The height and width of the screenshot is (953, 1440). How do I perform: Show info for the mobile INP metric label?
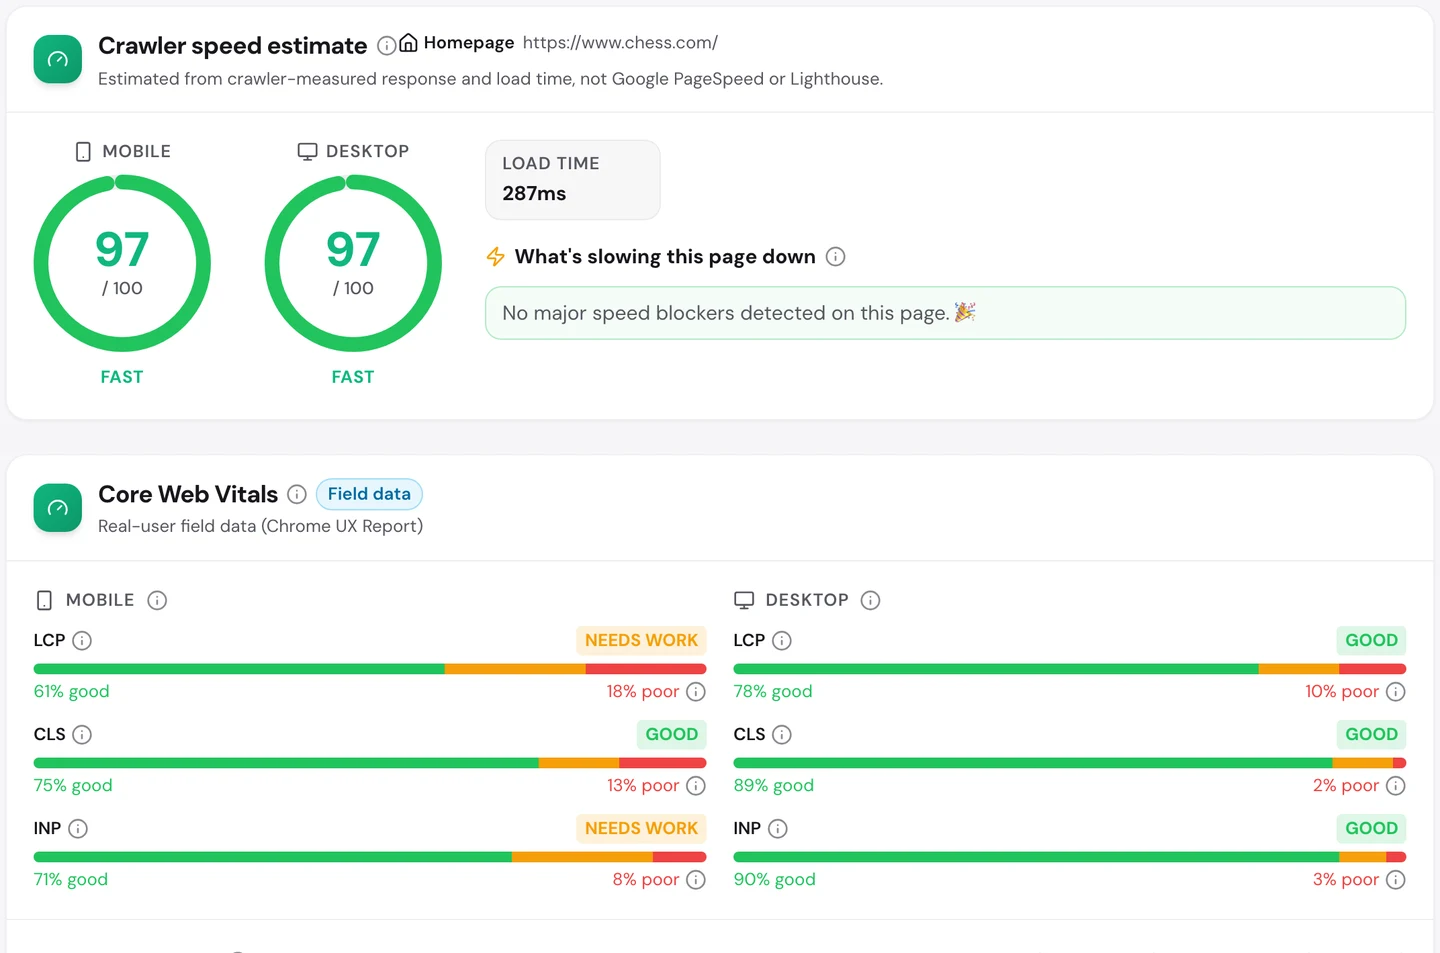pyautogui.click(x=78, y=829)
